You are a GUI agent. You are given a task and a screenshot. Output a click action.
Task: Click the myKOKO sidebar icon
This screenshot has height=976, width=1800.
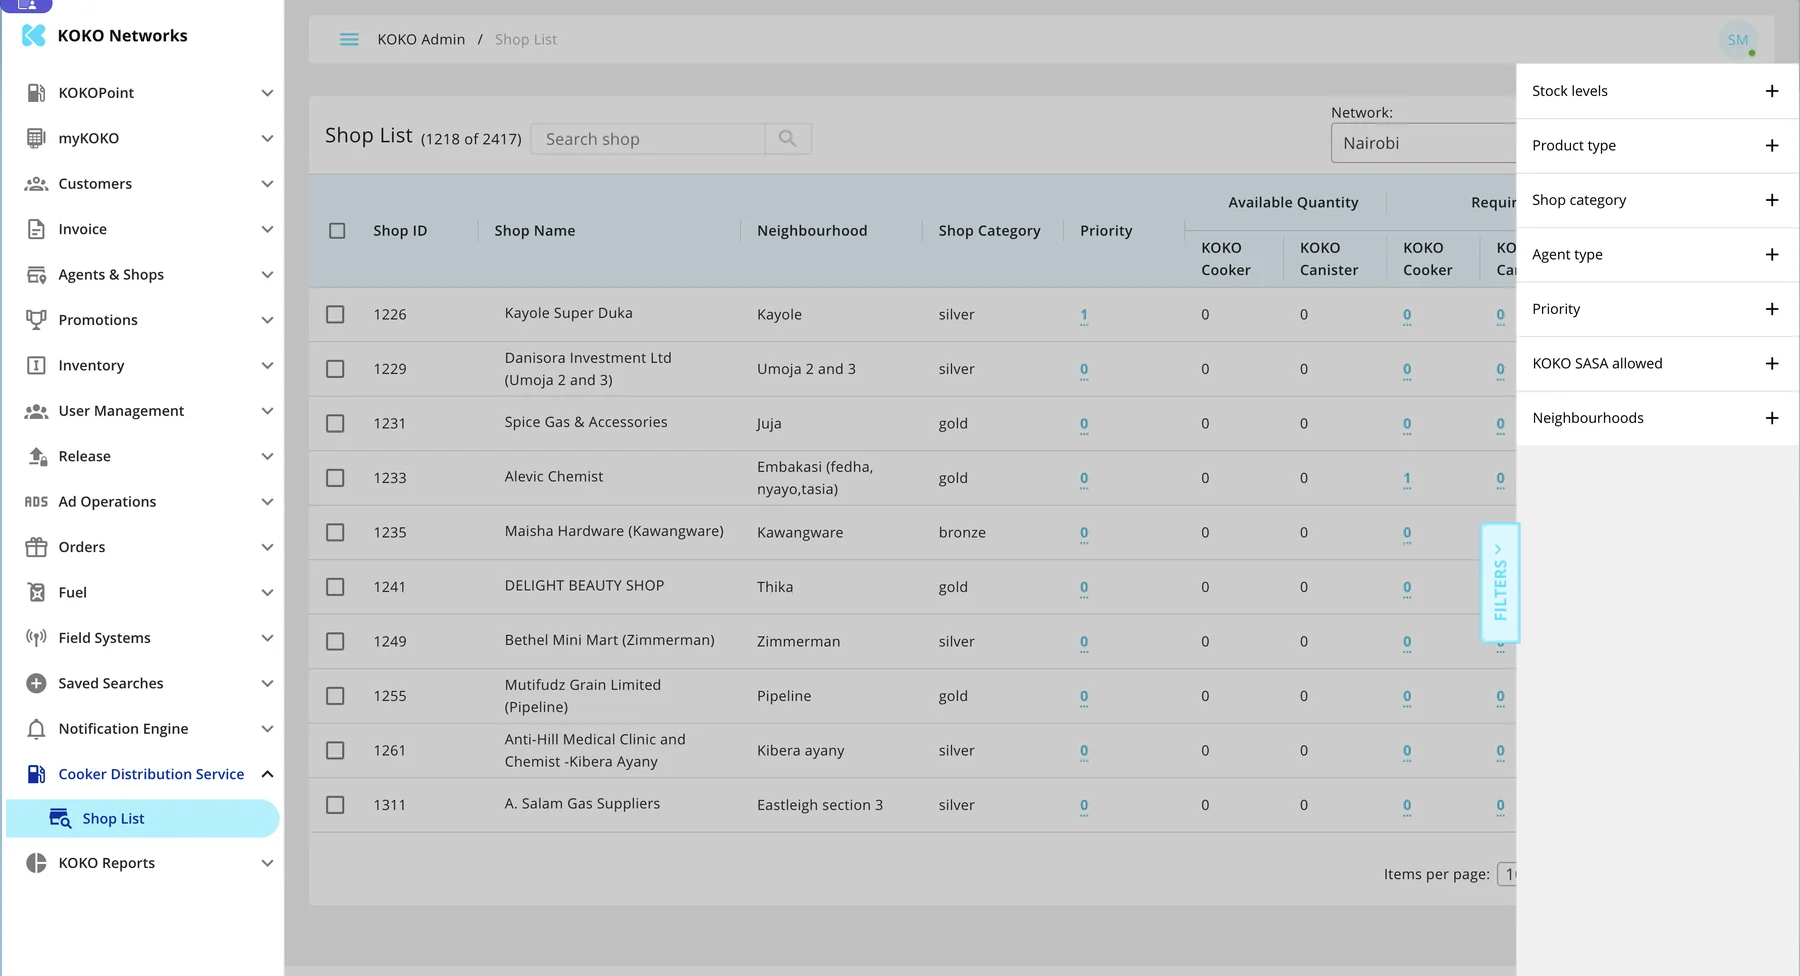click(36, 138)
